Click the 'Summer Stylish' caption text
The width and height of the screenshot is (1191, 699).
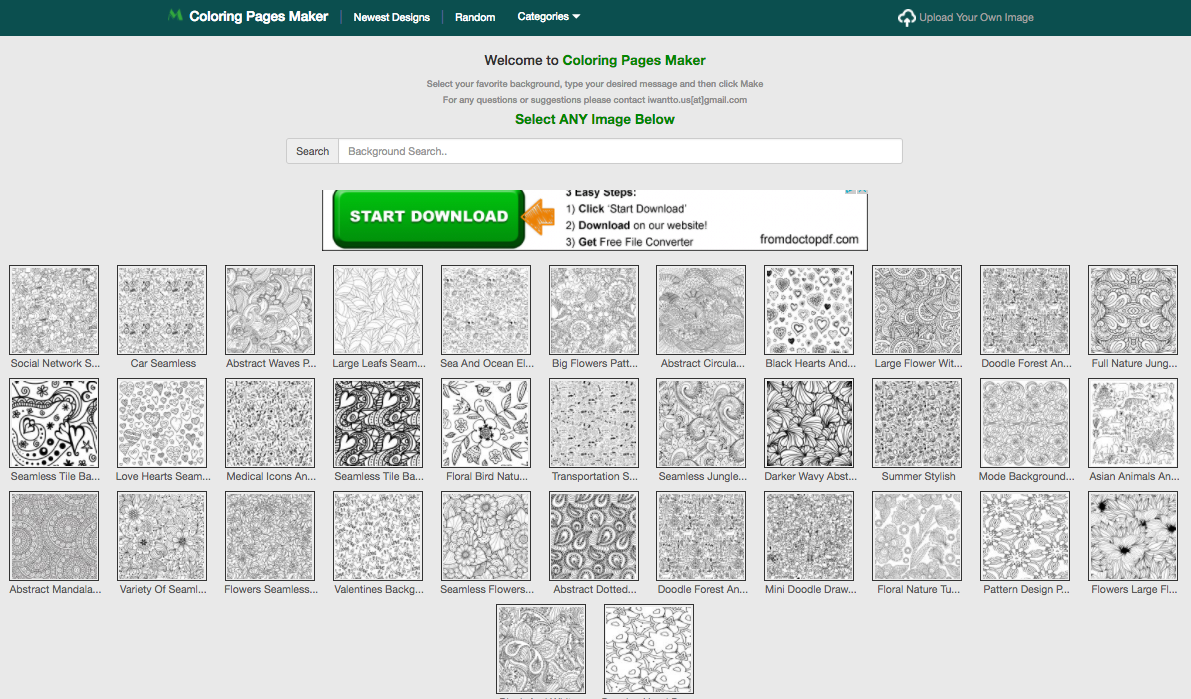(918, 476)
